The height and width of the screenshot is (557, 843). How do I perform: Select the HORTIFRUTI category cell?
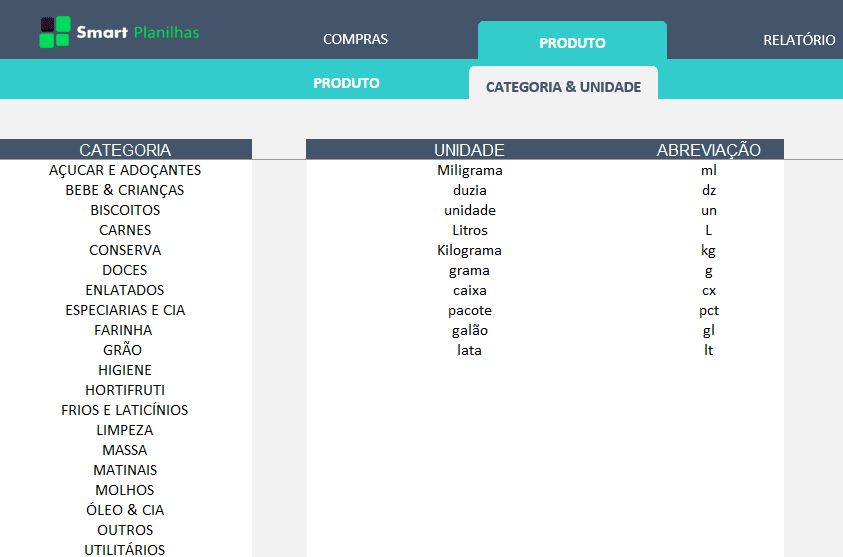click(x=125, y=390)
